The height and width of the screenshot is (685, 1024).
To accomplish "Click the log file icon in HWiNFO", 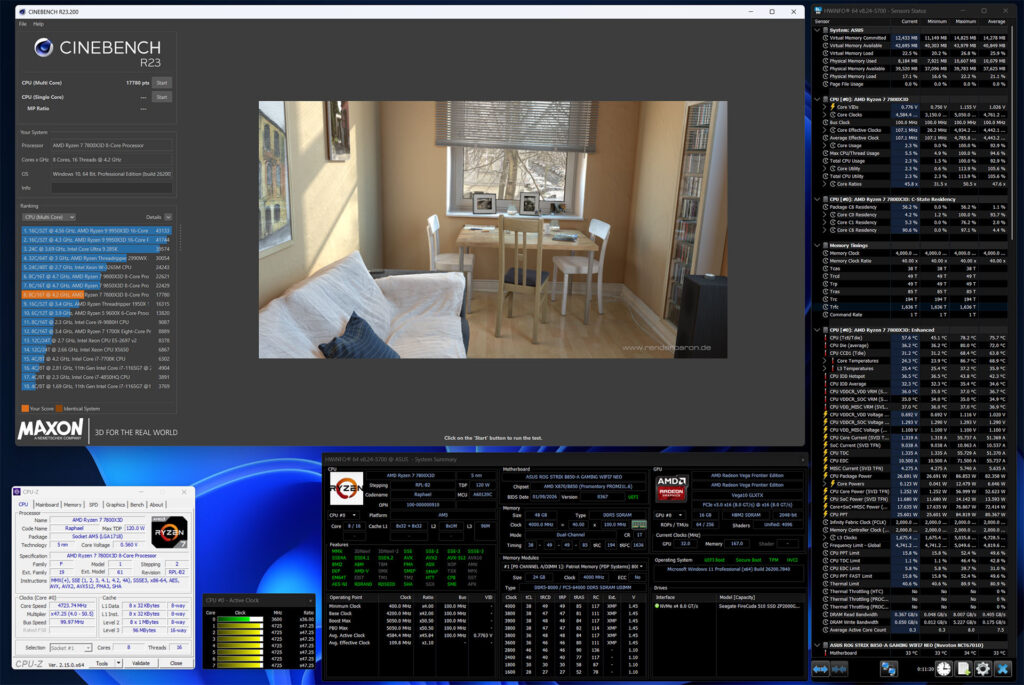I will (964, 669).
